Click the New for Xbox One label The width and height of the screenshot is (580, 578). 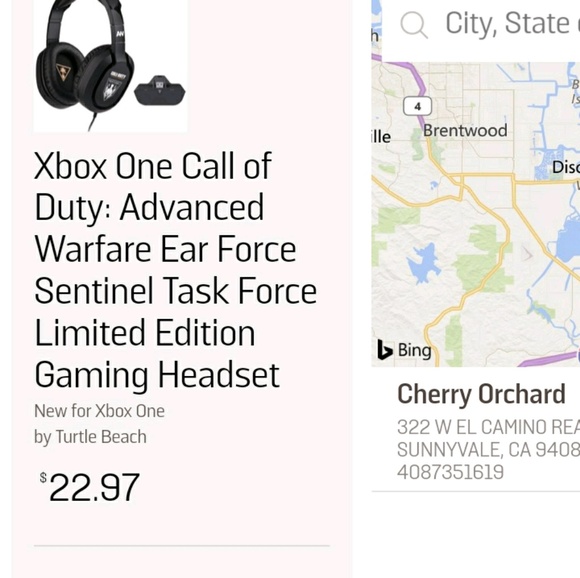99,411
